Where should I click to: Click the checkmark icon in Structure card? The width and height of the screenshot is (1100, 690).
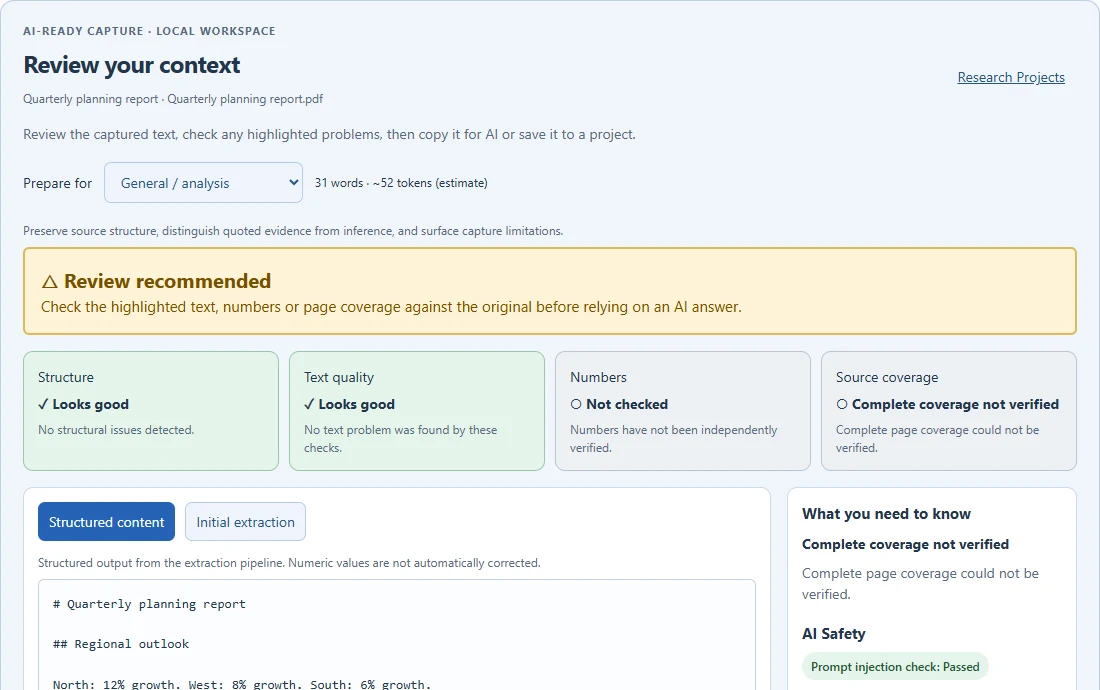tap(43, 405)
